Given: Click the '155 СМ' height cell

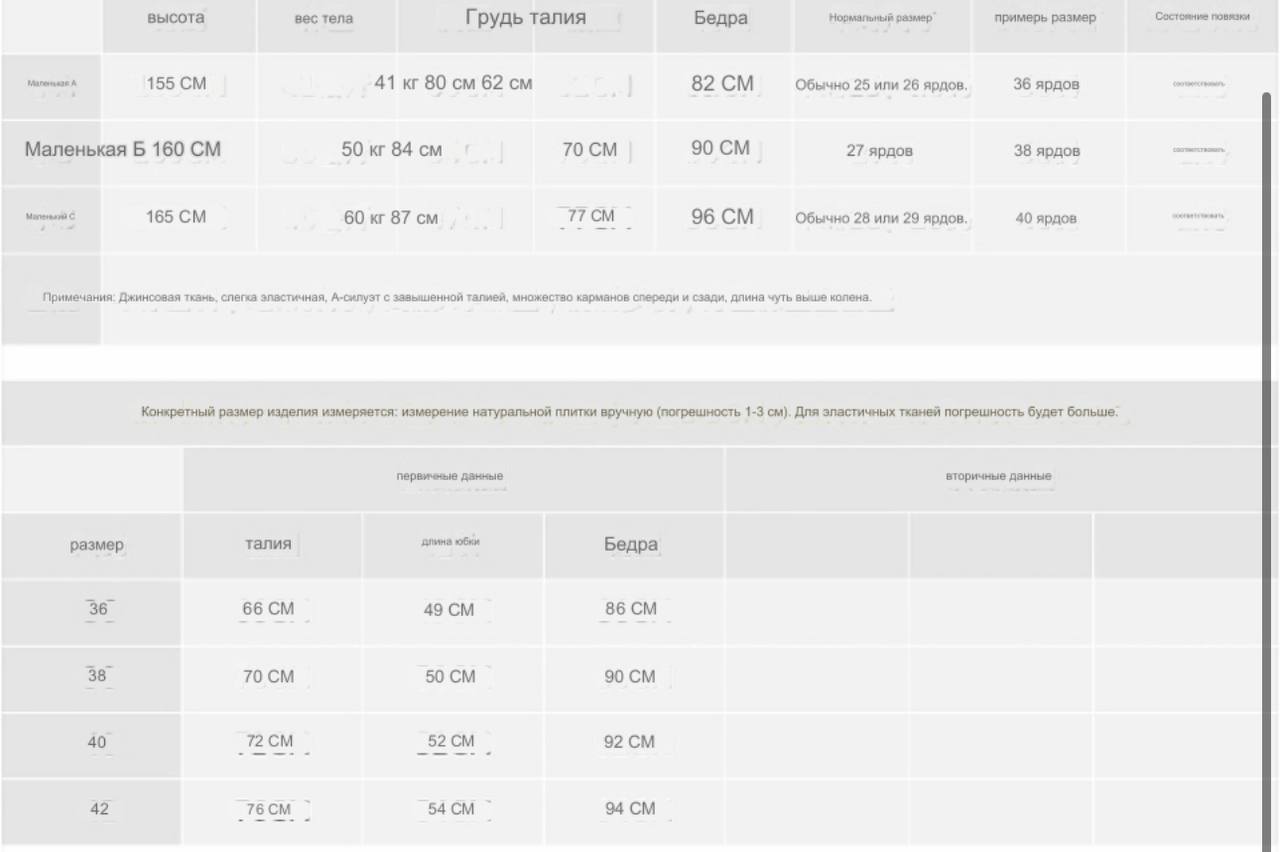Looking at the screenshot, I should pyautogui.click(x=176, y=84).
